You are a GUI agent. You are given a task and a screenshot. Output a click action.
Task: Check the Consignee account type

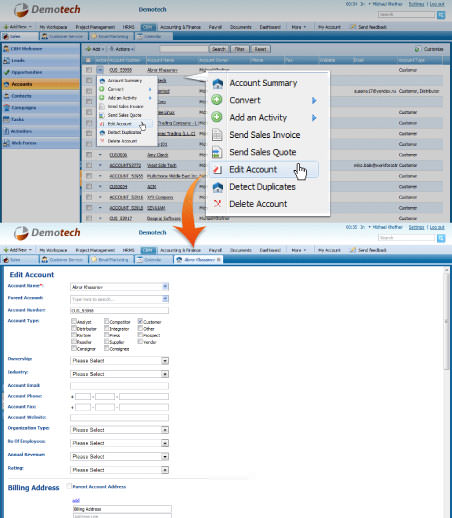(107, 348)
